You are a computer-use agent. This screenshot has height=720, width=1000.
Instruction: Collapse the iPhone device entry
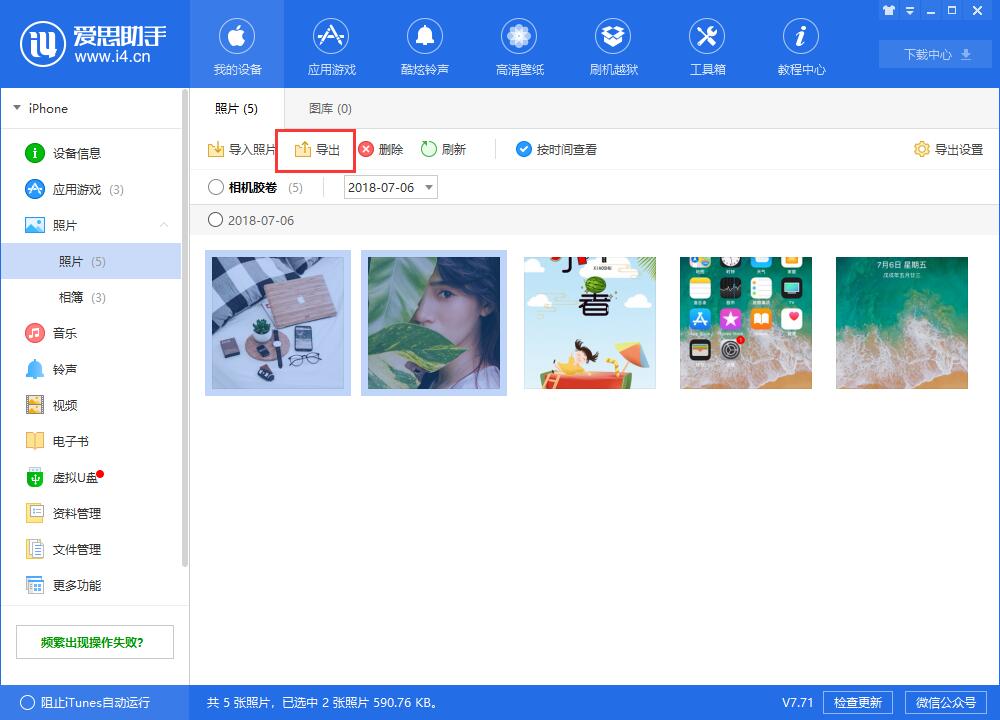(x=16, y=108)
